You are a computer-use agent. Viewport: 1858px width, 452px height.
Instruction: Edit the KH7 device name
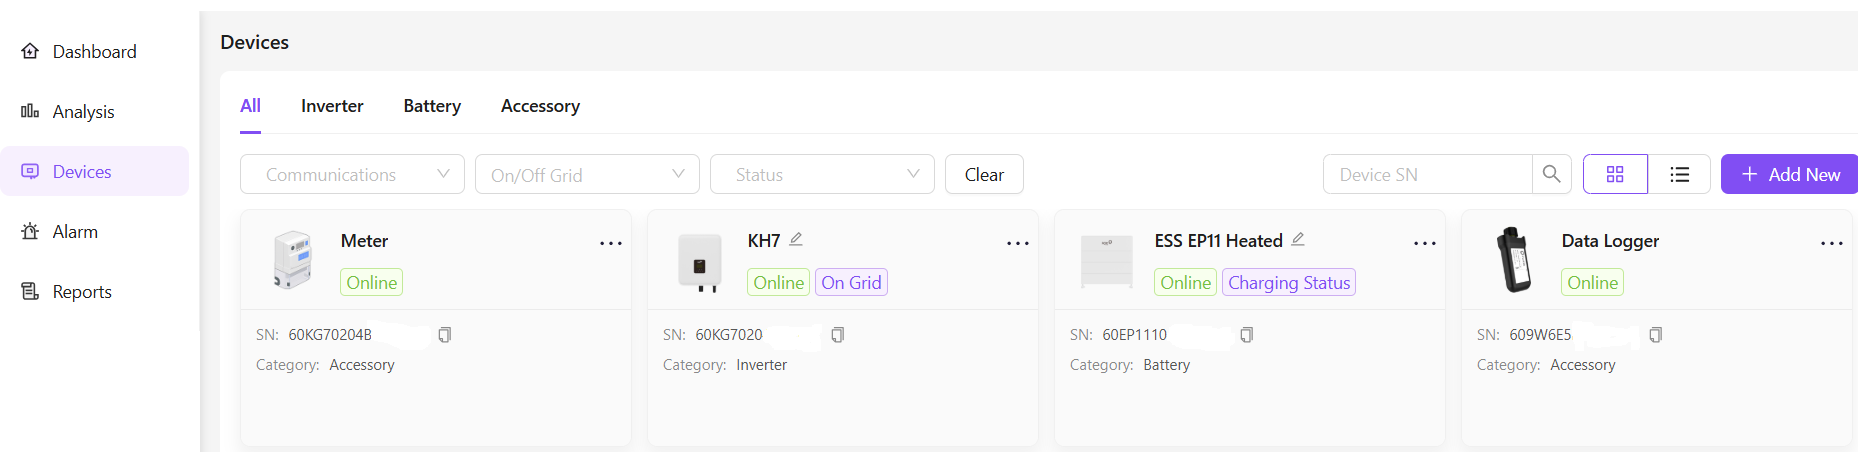(796, 240)
